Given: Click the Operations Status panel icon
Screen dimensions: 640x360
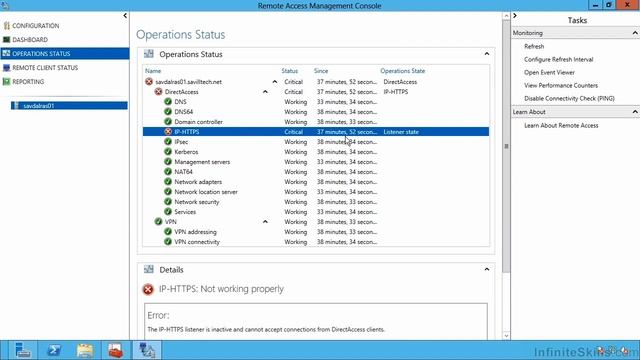Looking at the screenshot, I should [x=149, y=54].
